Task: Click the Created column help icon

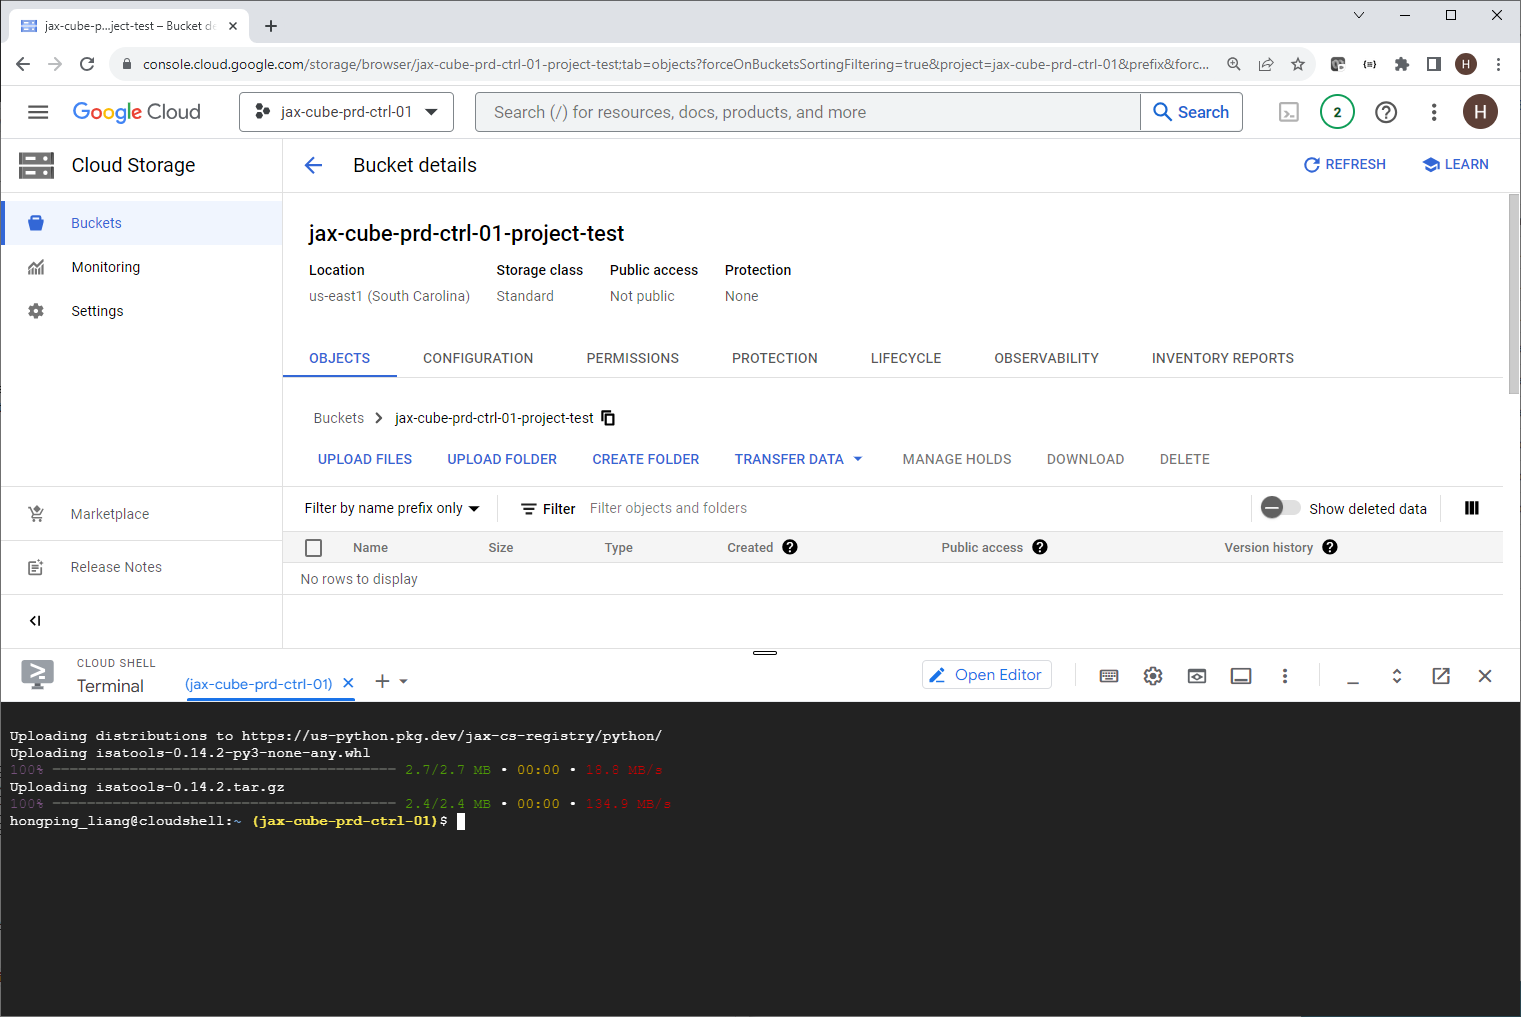Action: [790, 547]
